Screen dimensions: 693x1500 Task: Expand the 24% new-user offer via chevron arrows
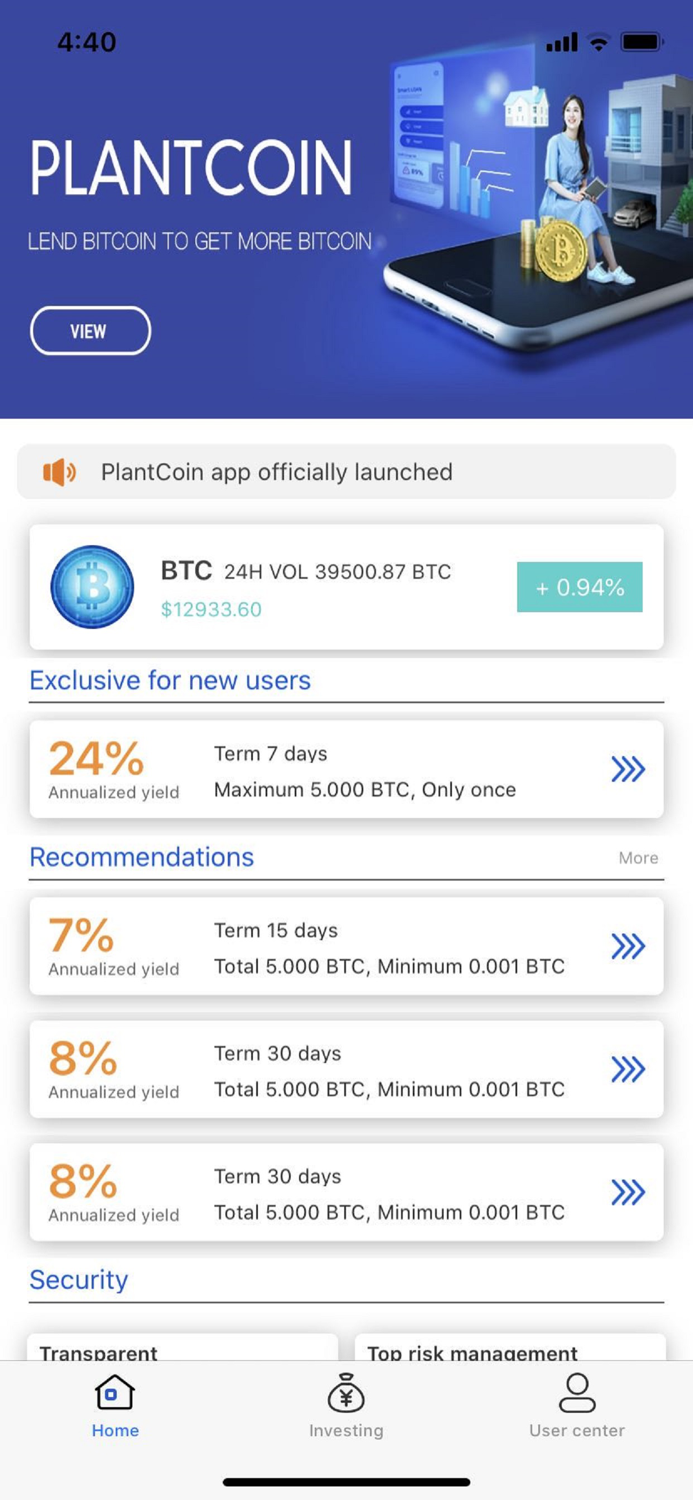tap(629, 770)
